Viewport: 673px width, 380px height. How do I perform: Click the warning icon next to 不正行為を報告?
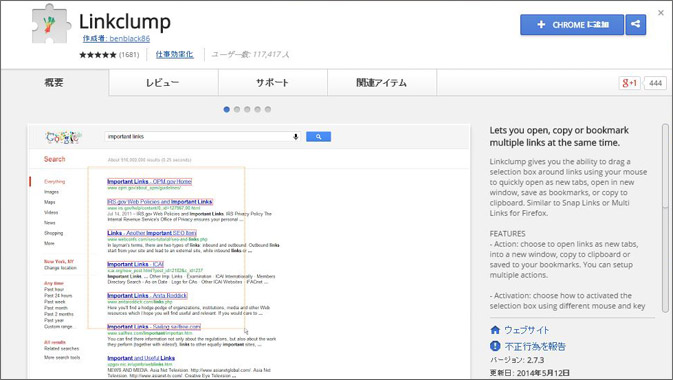tap(495, 346)
